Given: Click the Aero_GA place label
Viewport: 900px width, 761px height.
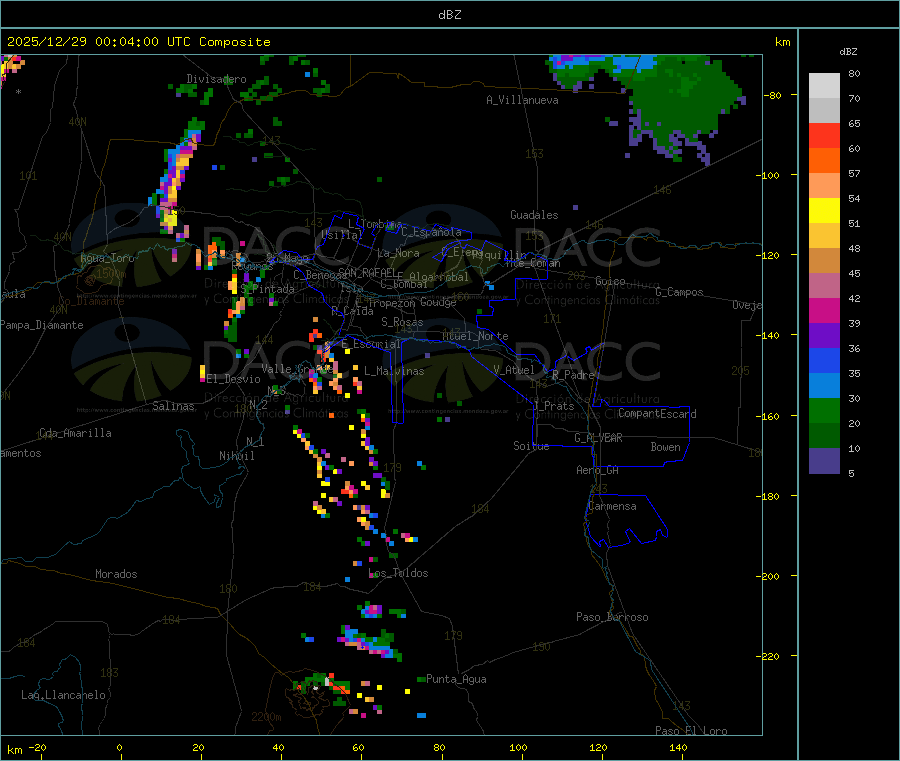Looking at the screenshot, I should click(x=598, y=470).
